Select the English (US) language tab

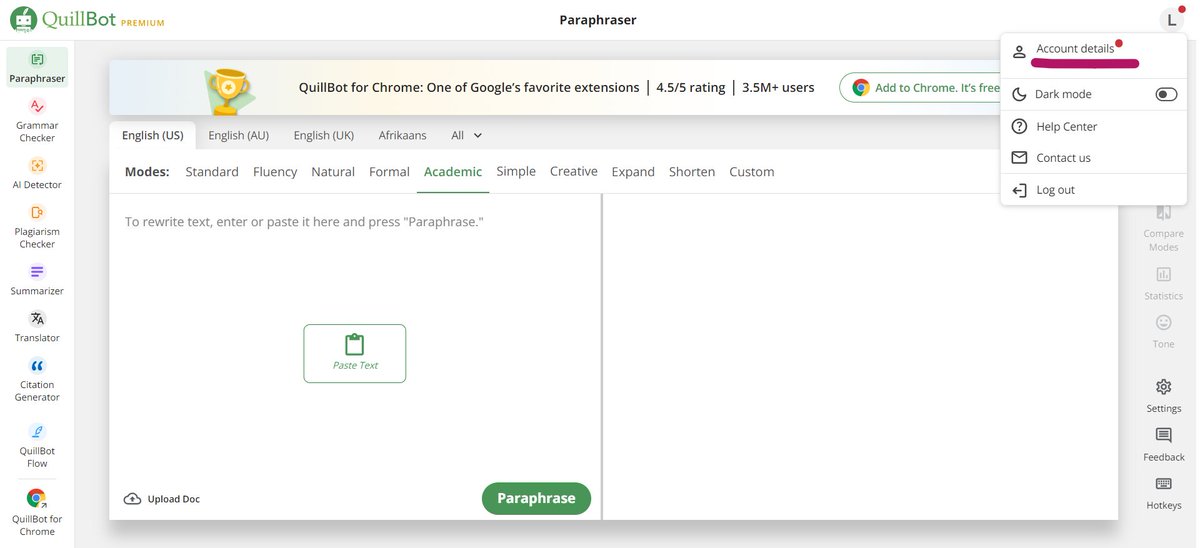tap(152, 135)
